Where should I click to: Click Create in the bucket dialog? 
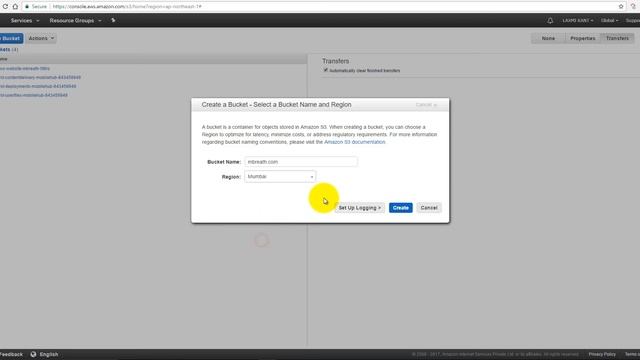(x=400, y=208)
